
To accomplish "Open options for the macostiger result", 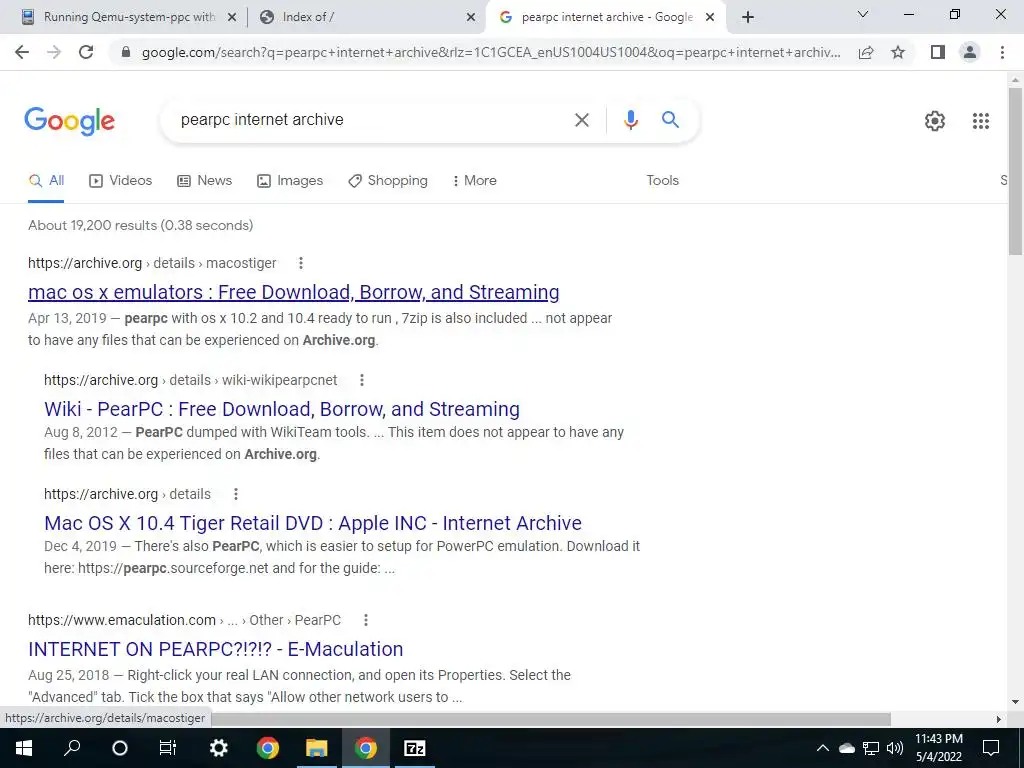I will point(300,263).
